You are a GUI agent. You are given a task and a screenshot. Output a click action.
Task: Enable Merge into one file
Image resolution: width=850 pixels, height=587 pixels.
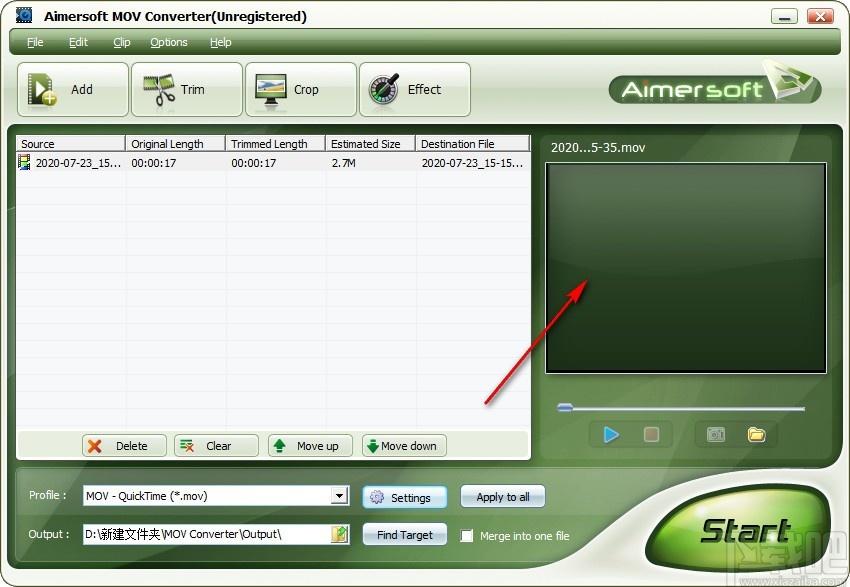(x=467, y=536)
